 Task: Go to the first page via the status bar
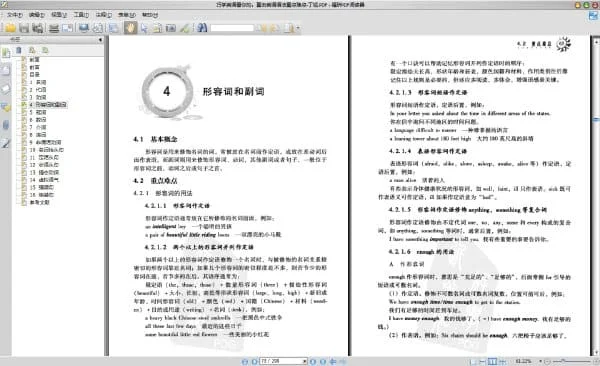tap(245, 361)
